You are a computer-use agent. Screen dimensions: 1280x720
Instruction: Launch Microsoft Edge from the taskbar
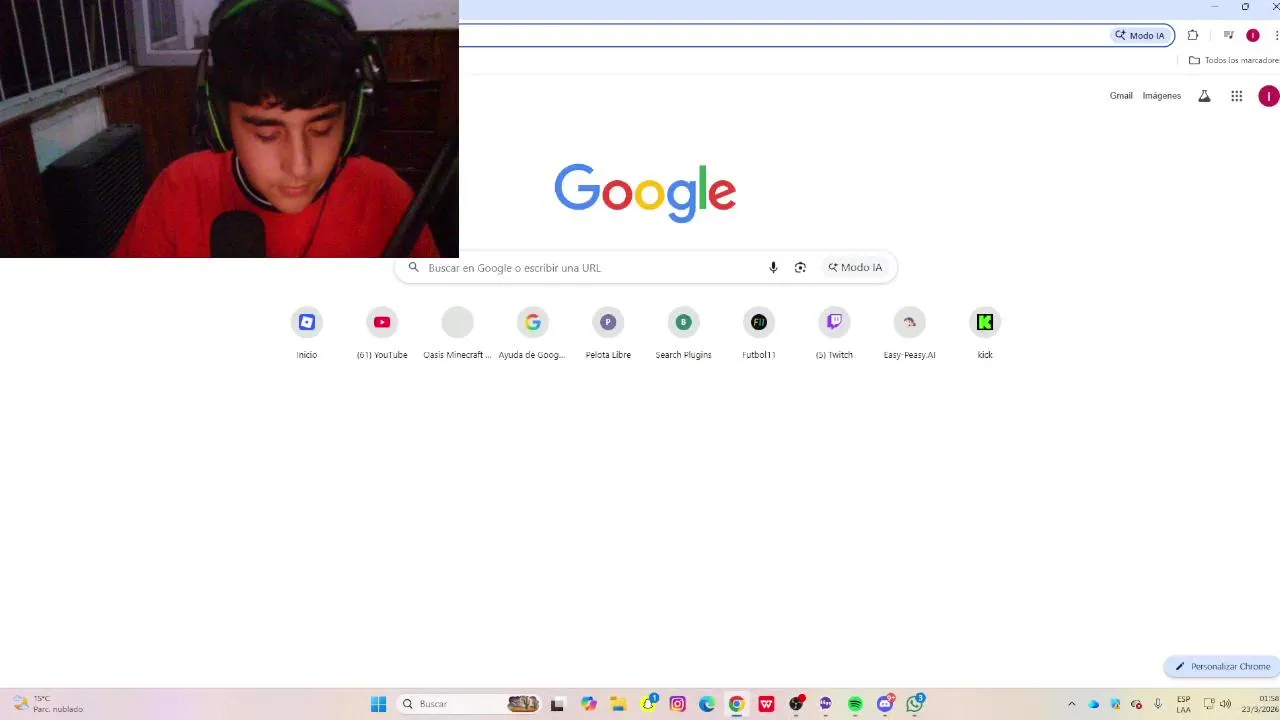click(x=707, y=704)
